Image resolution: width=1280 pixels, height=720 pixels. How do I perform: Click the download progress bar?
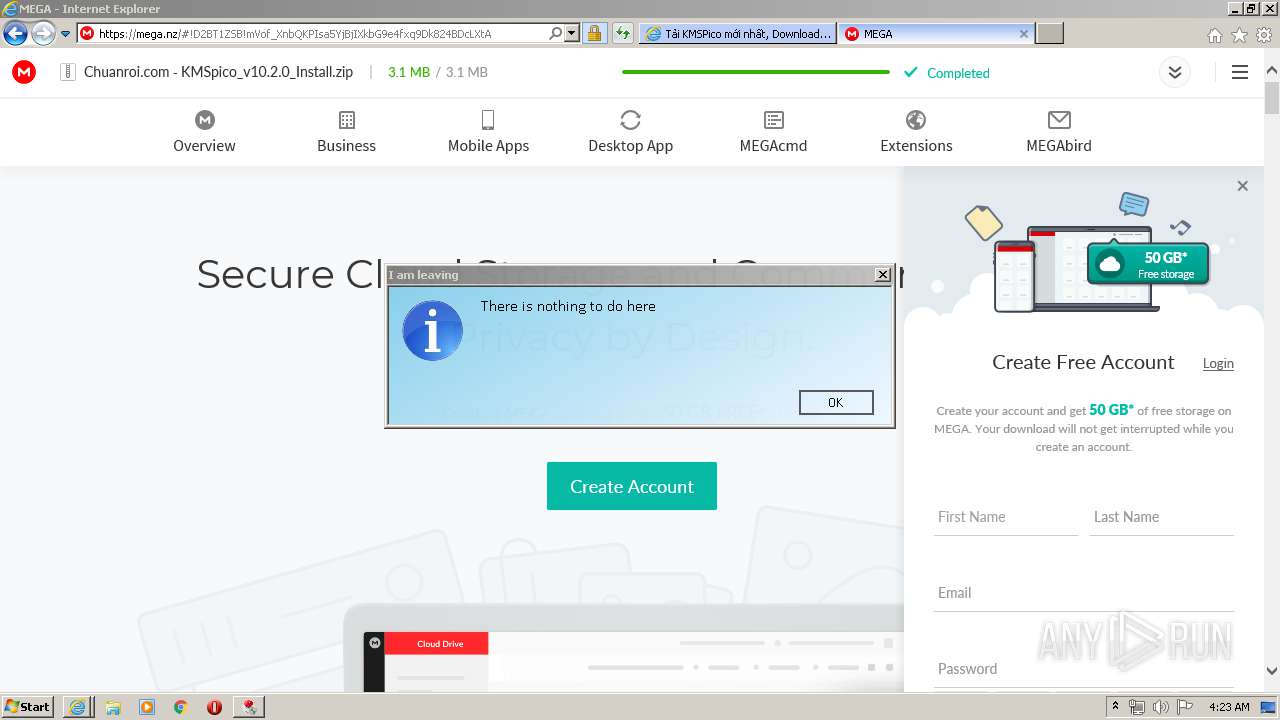coord(756,72)
